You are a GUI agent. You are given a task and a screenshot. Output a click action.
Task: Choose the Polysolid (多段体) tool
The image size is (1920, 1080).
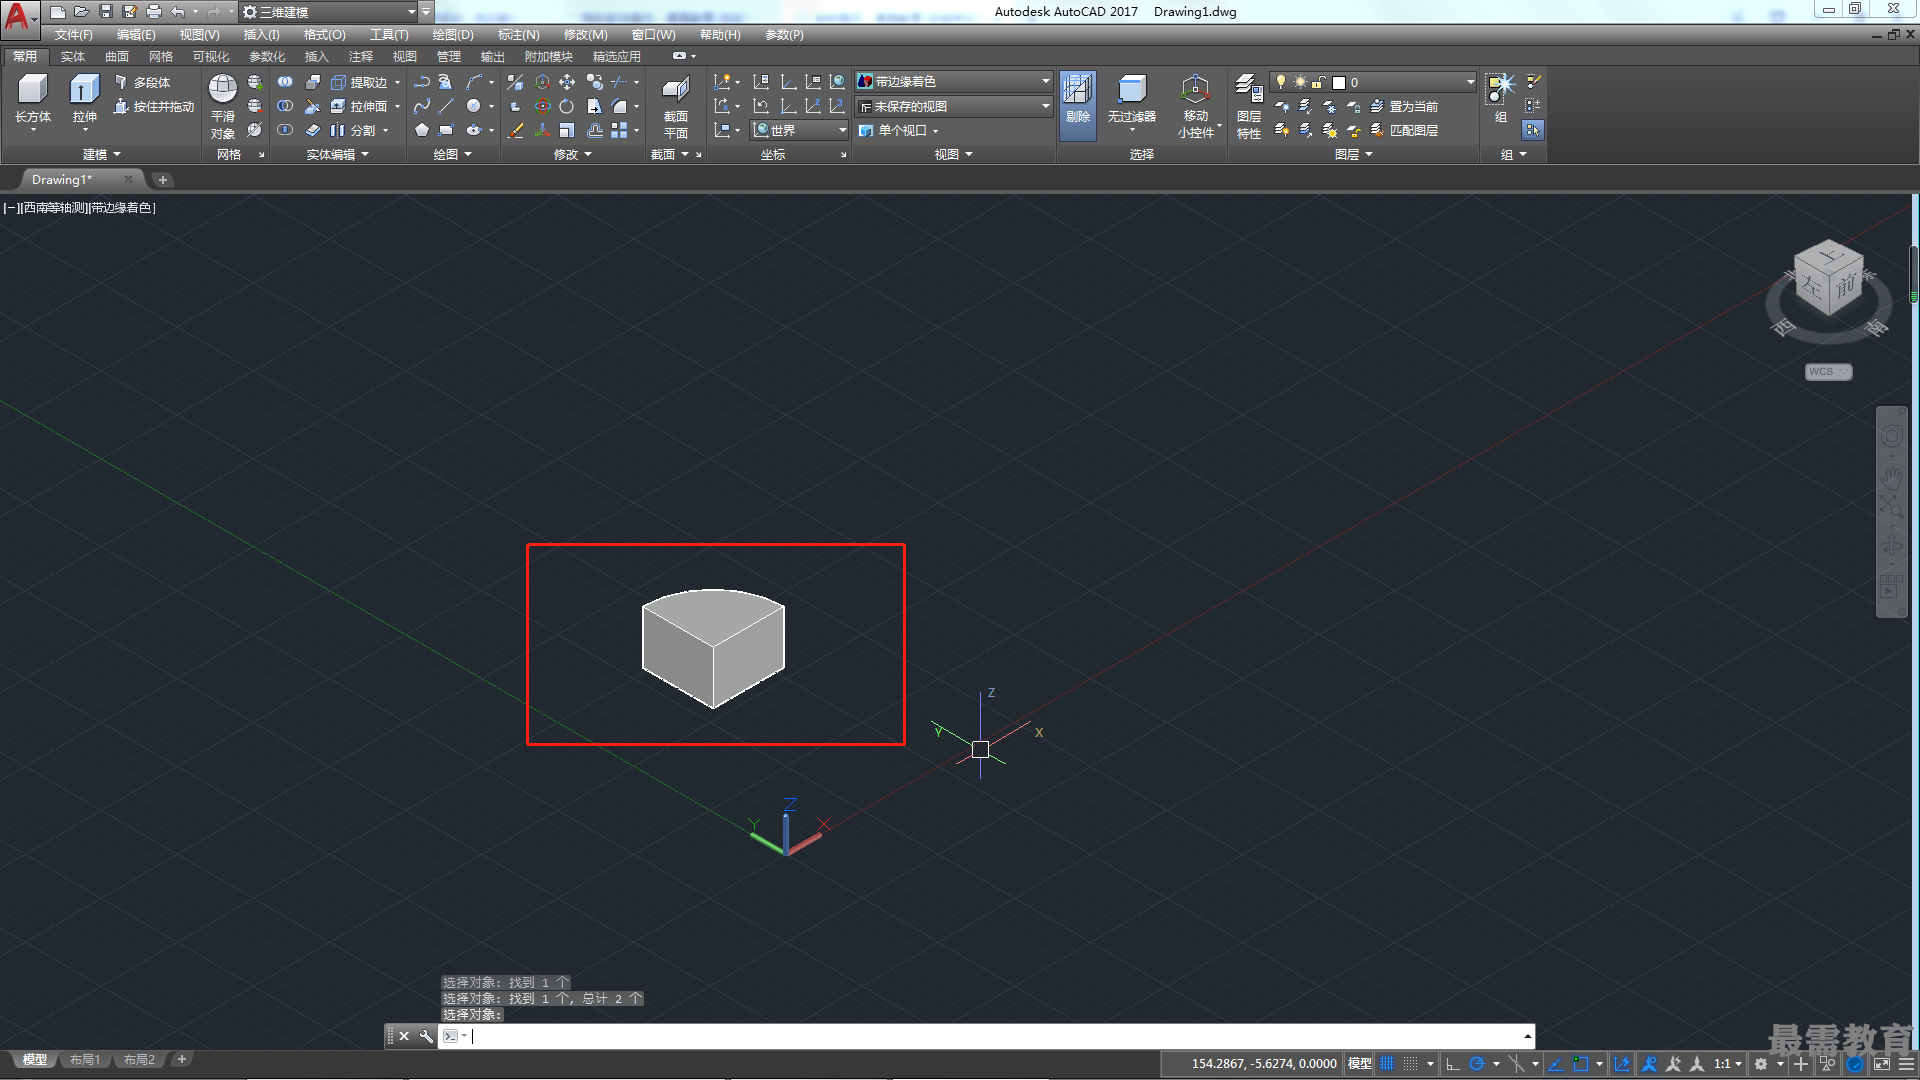pos(143,82)
